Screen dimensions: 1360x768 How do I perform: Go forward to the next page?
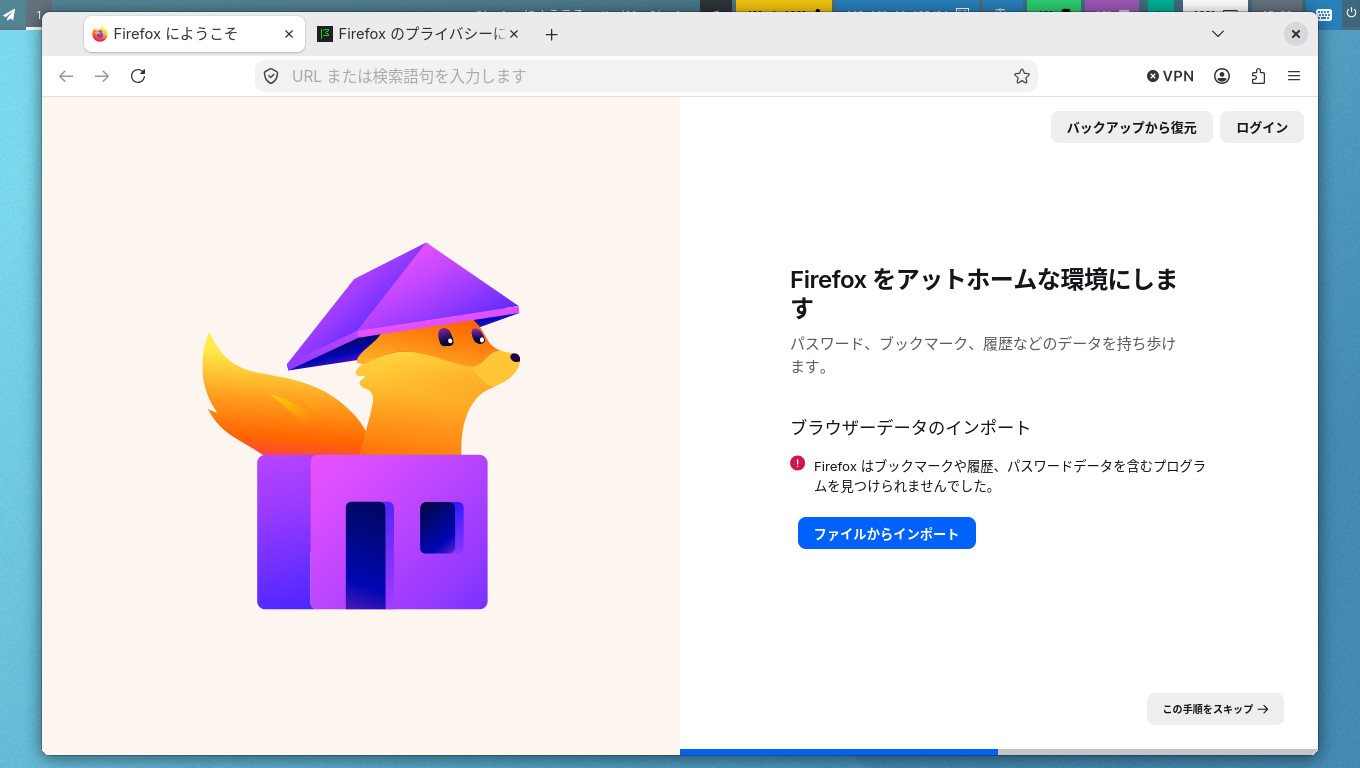102,76
